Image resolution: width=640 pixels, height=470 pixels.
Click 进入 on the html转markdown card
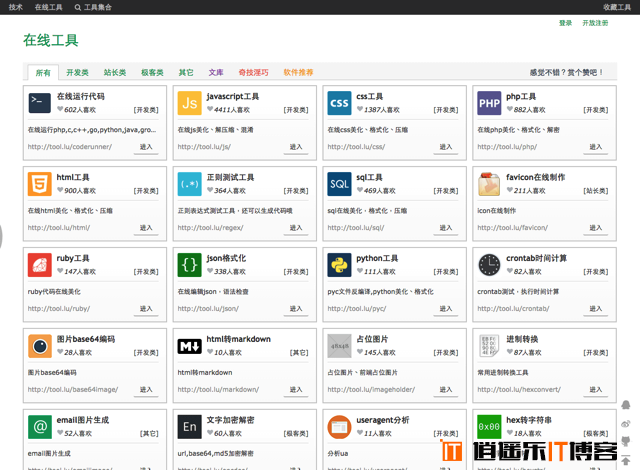tap(296, 390)
